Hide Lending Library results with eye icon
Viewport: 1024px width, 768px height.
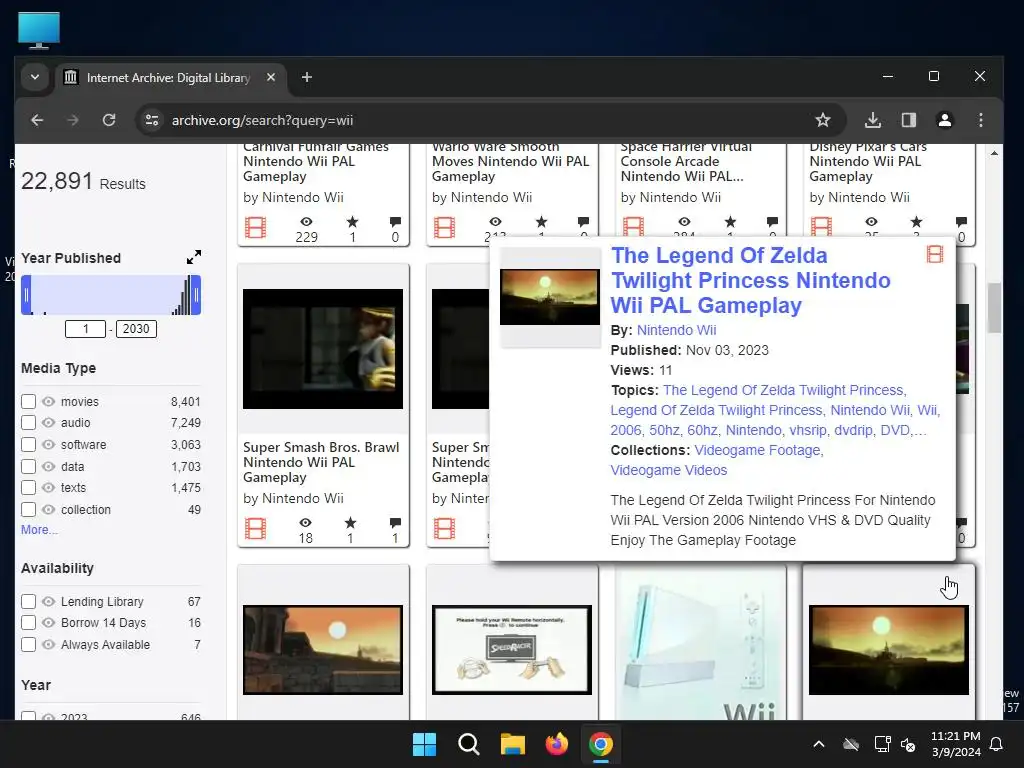tap(48, 601)
